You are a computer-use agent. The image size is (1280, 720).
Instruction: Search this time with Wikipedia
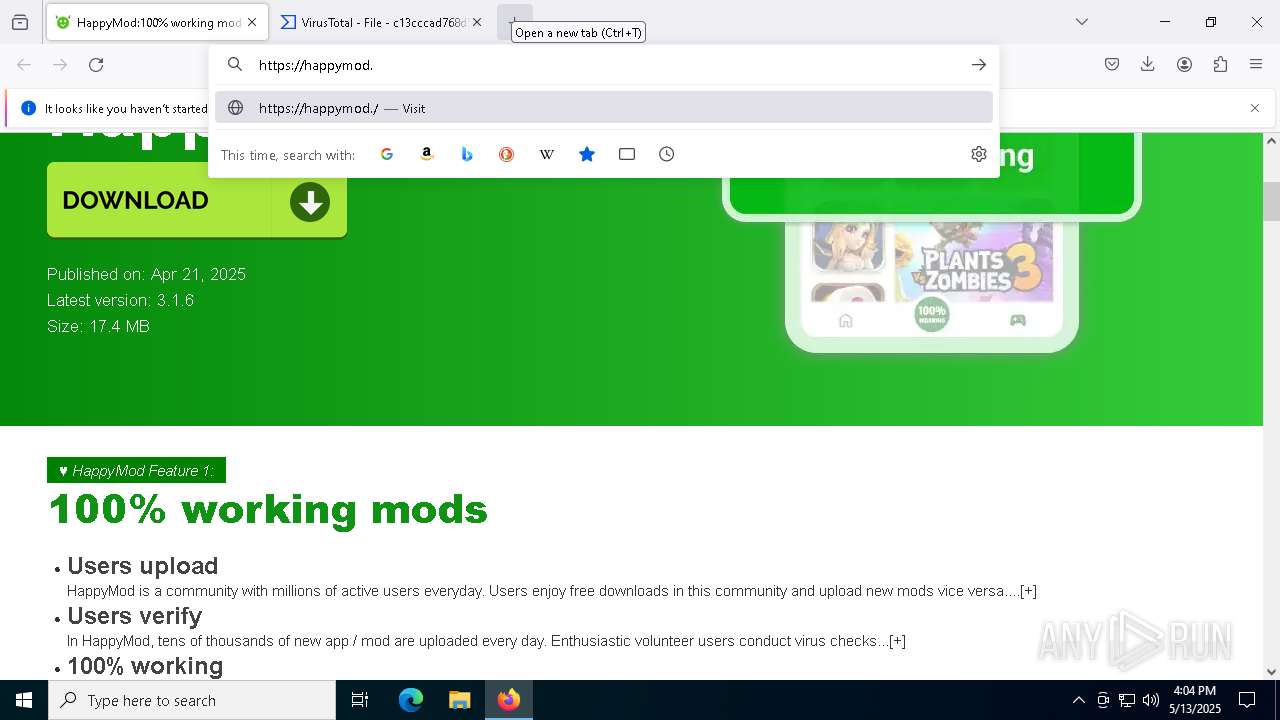[547, 154]
